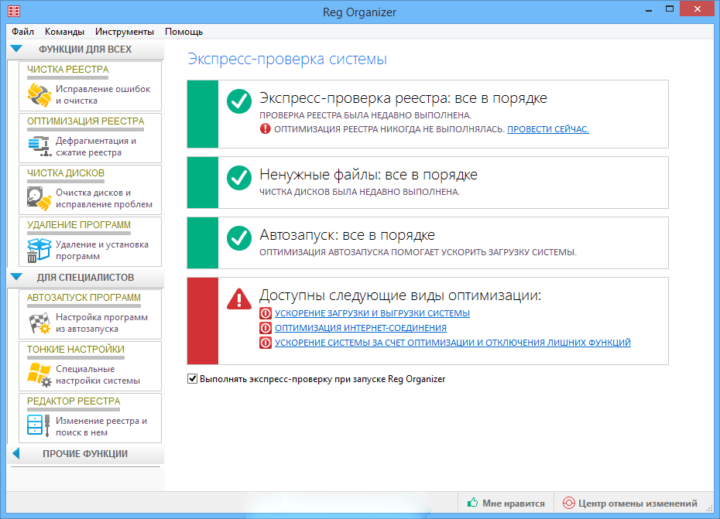The height and width of the screenshot is (519, 720).
Task: Click the green checkmark next to unneeded files
Action: (x=239, y=178)
